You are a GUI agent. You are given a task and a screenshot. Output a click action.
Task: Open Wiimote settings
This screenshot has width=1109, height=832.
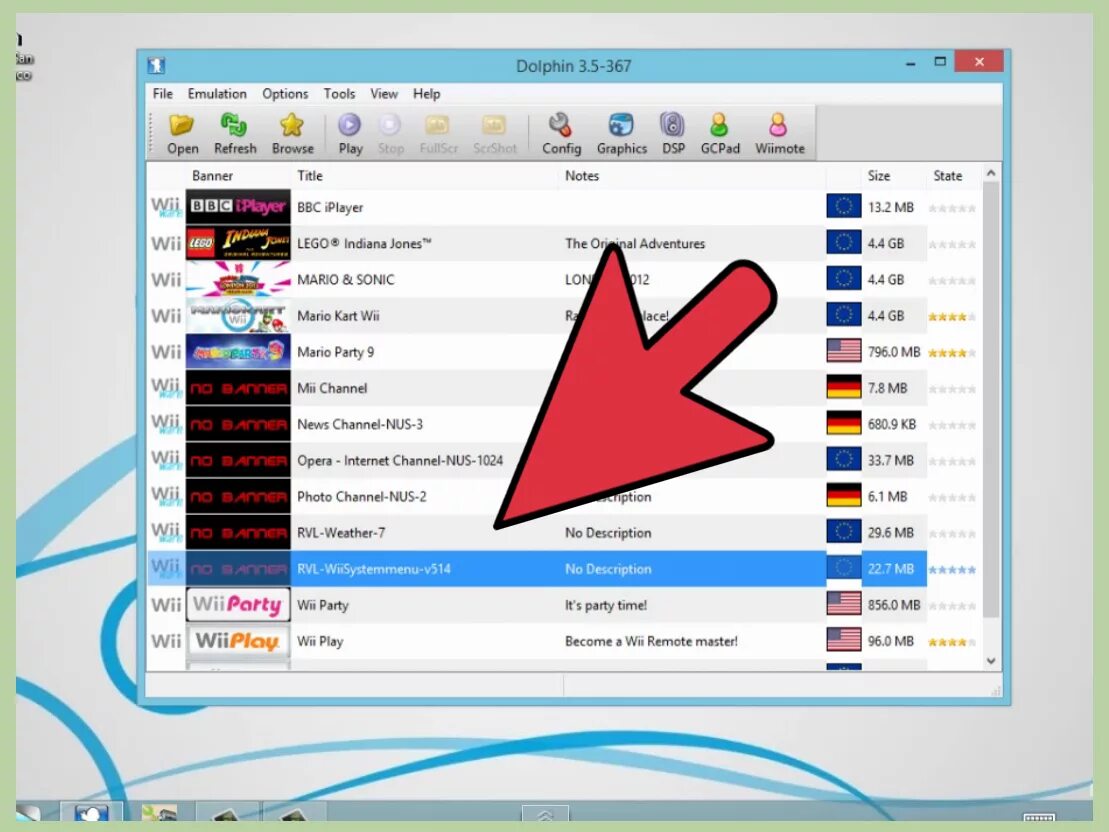pyautogui.click(x=779, y=134)
